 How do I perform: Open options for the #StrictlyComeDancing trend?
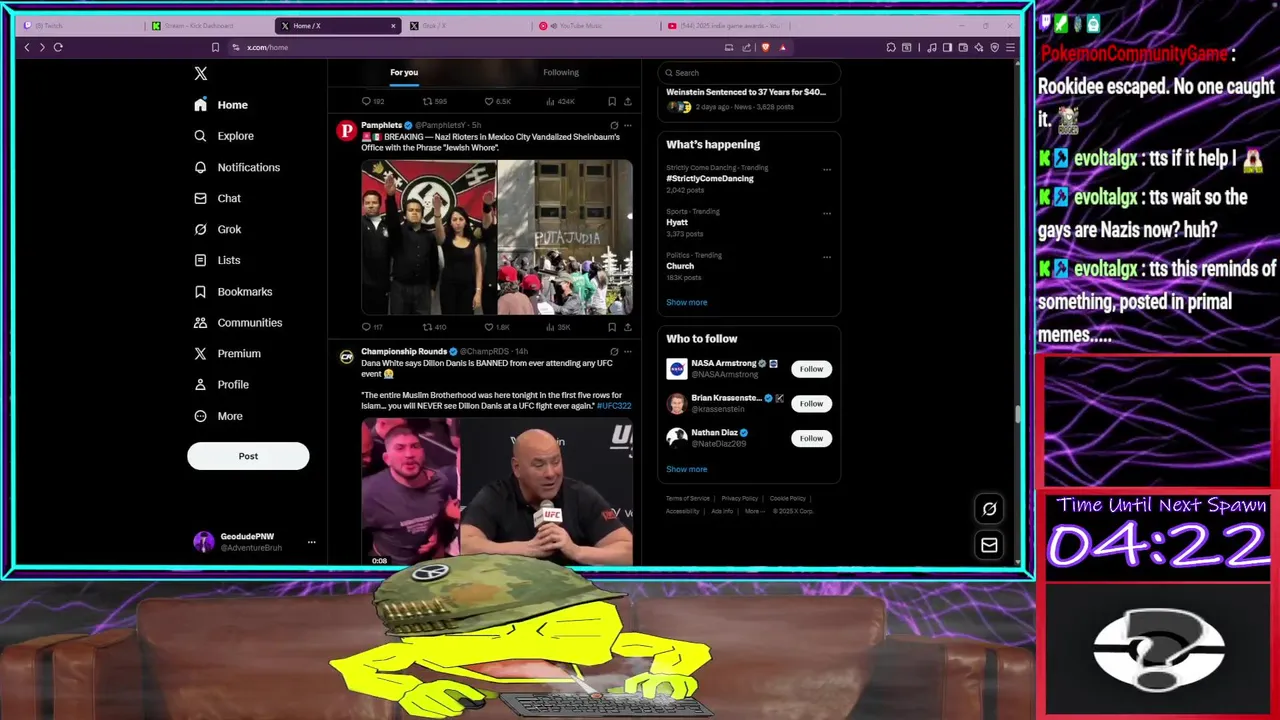tap(827, 170)
